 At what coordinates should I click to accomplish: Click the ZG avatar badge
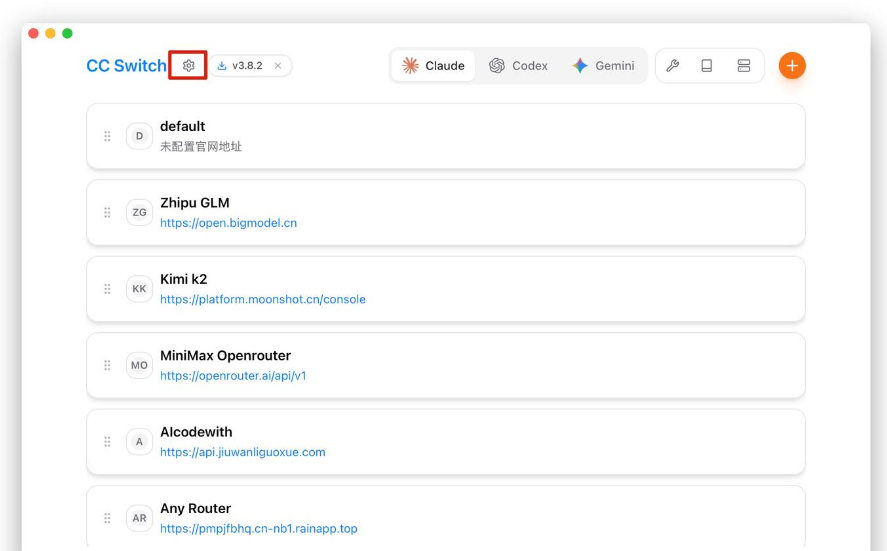(x=139, y=212)
